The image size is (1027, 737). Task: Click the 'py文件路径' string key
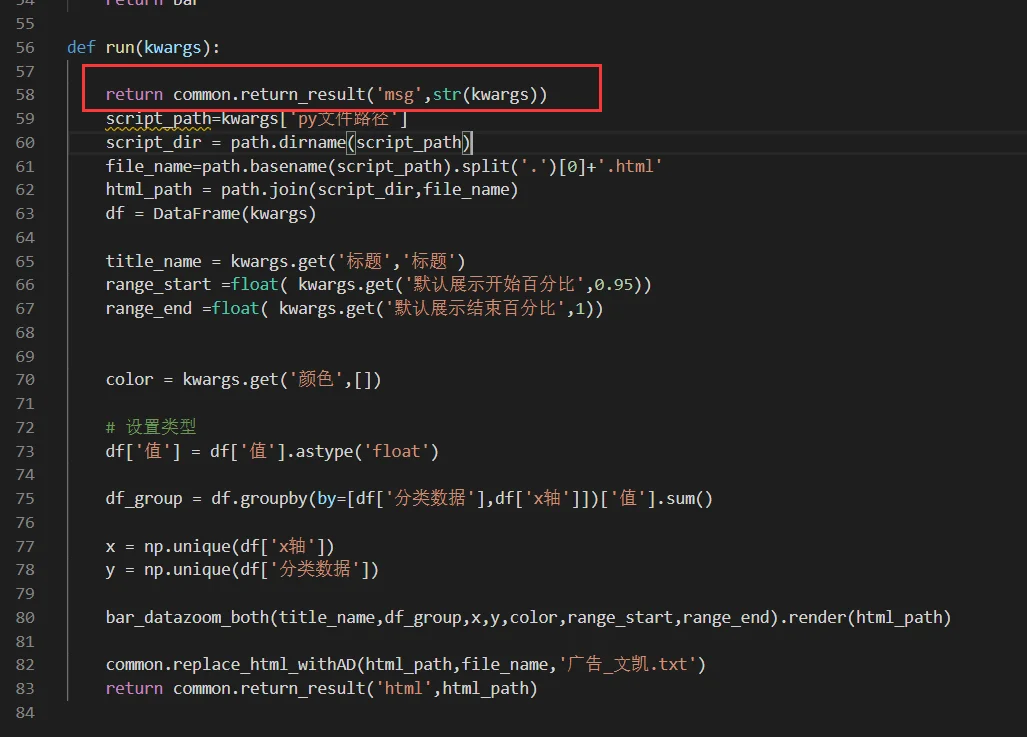click(343, 119)
